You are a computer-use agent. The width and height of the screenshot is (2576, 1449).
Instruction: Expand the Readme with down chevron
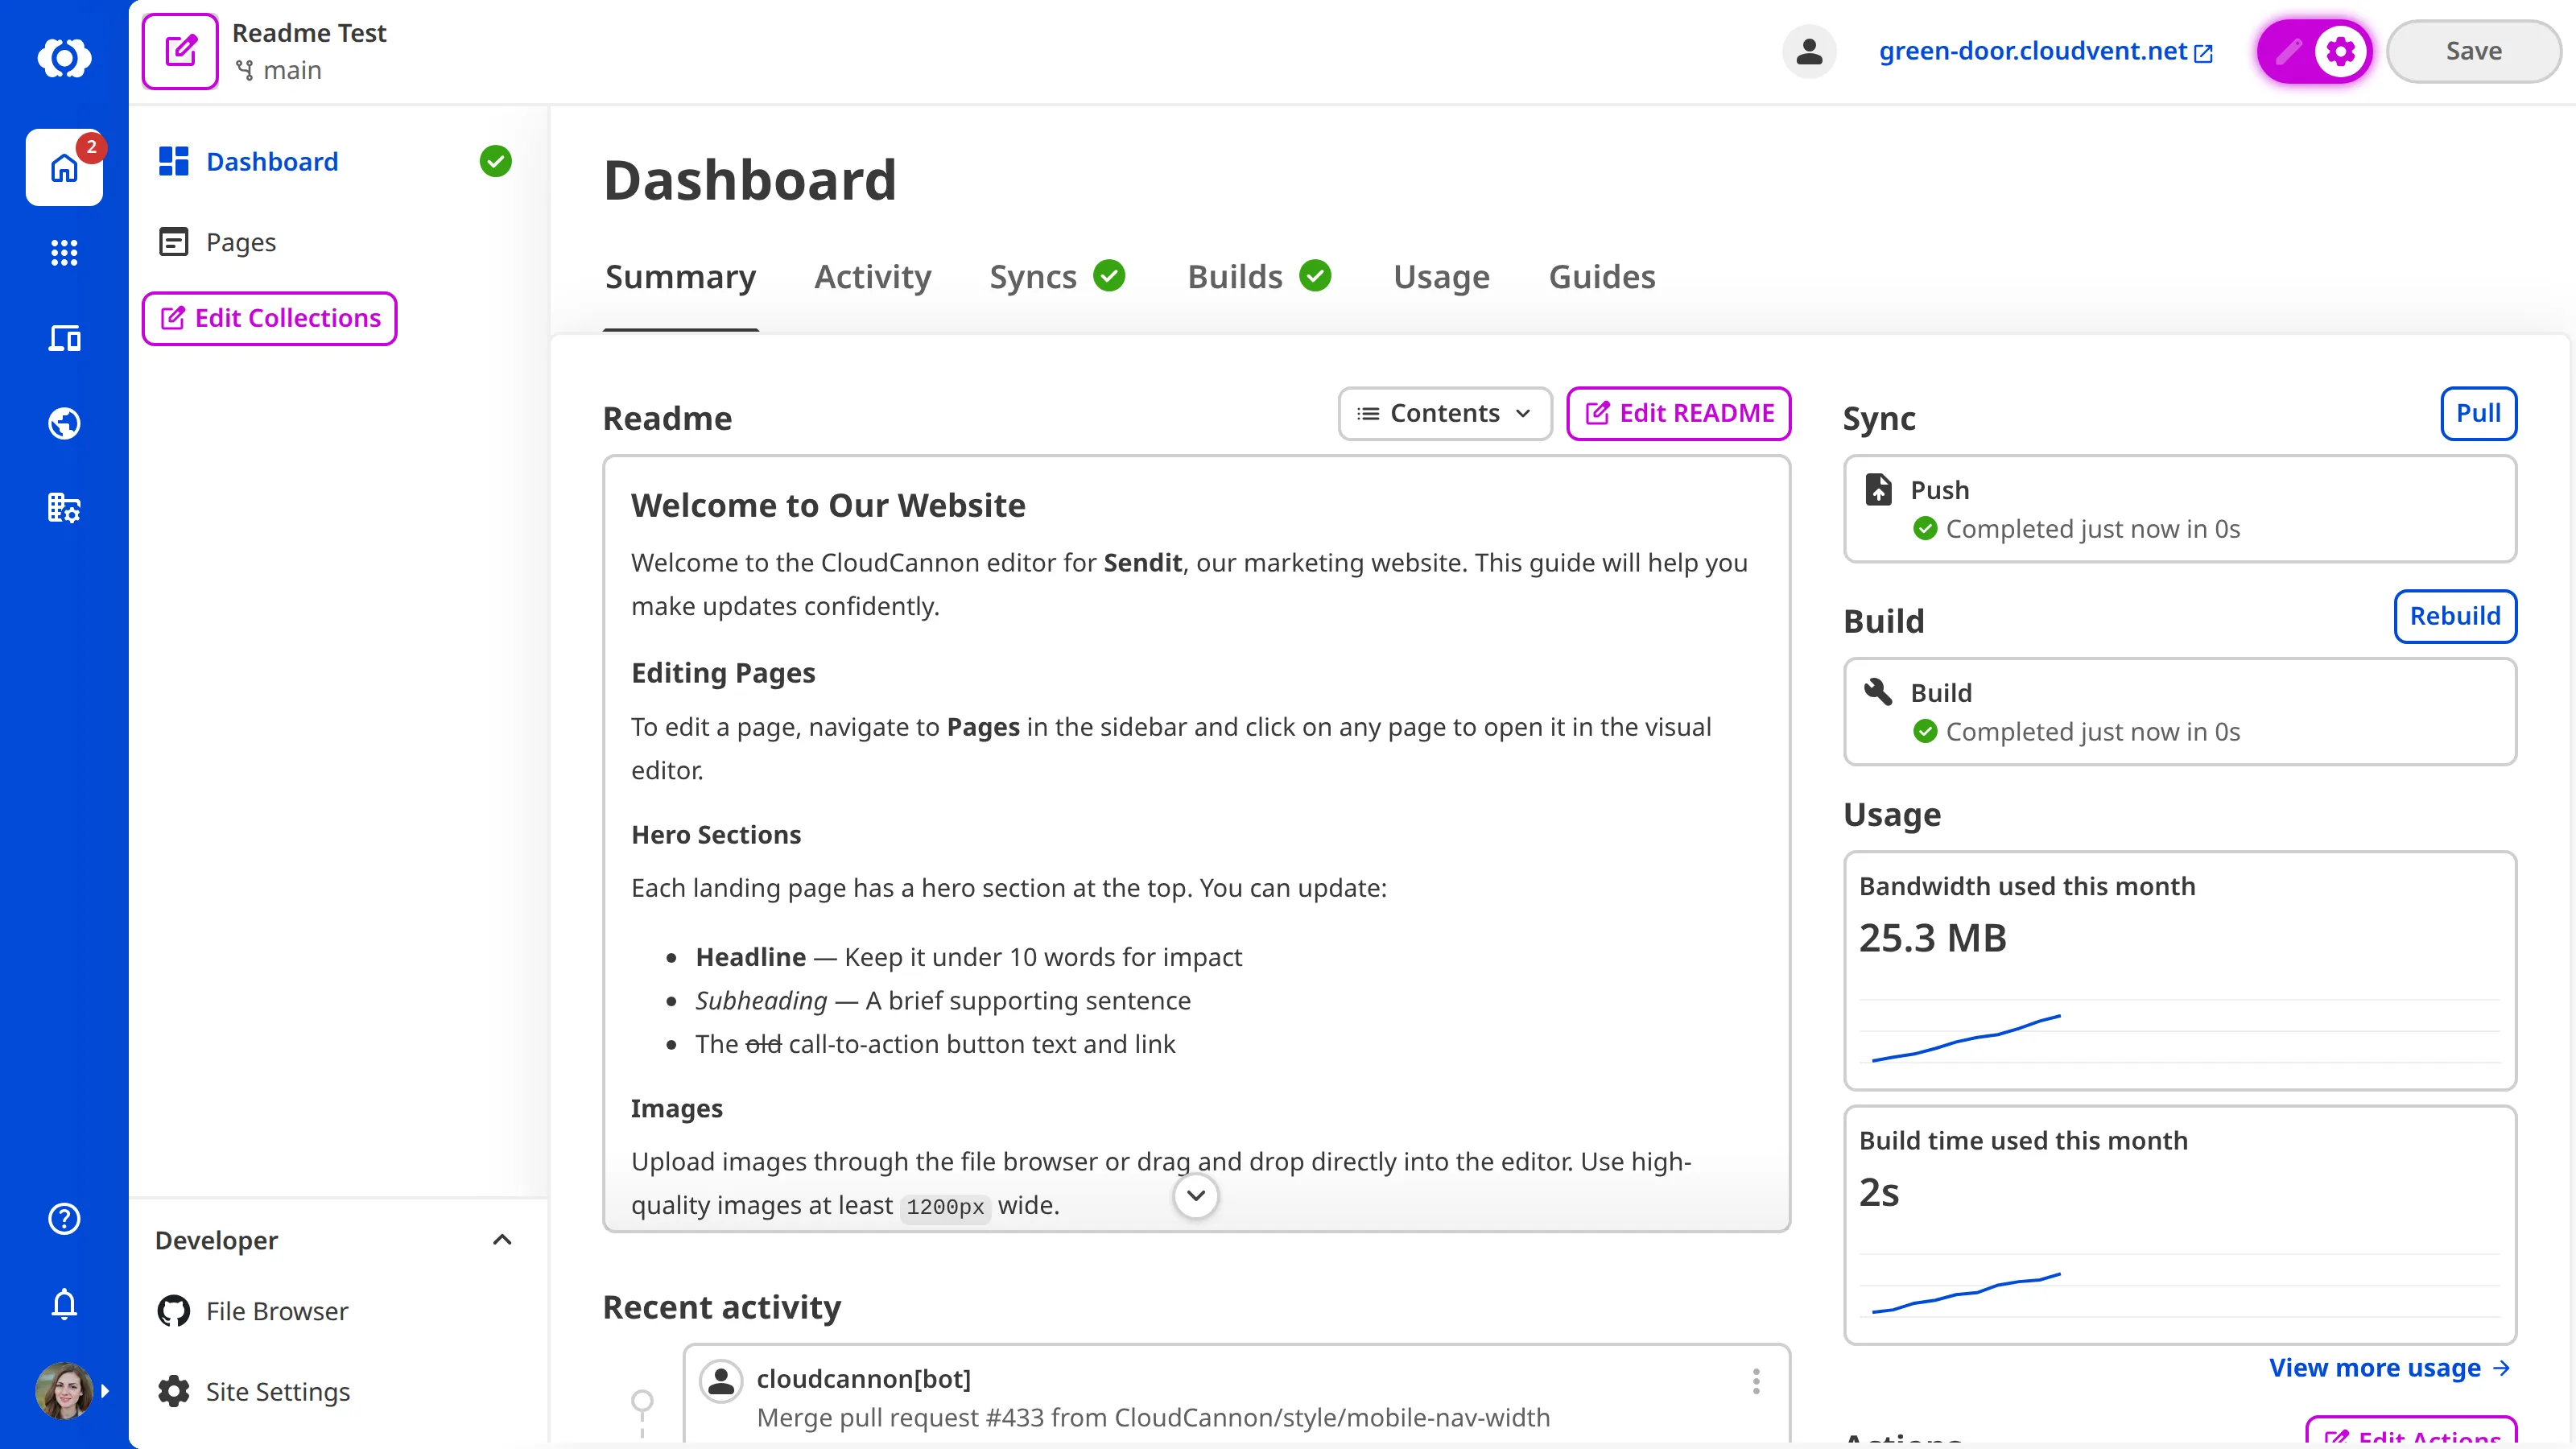coord(1196,1195)
